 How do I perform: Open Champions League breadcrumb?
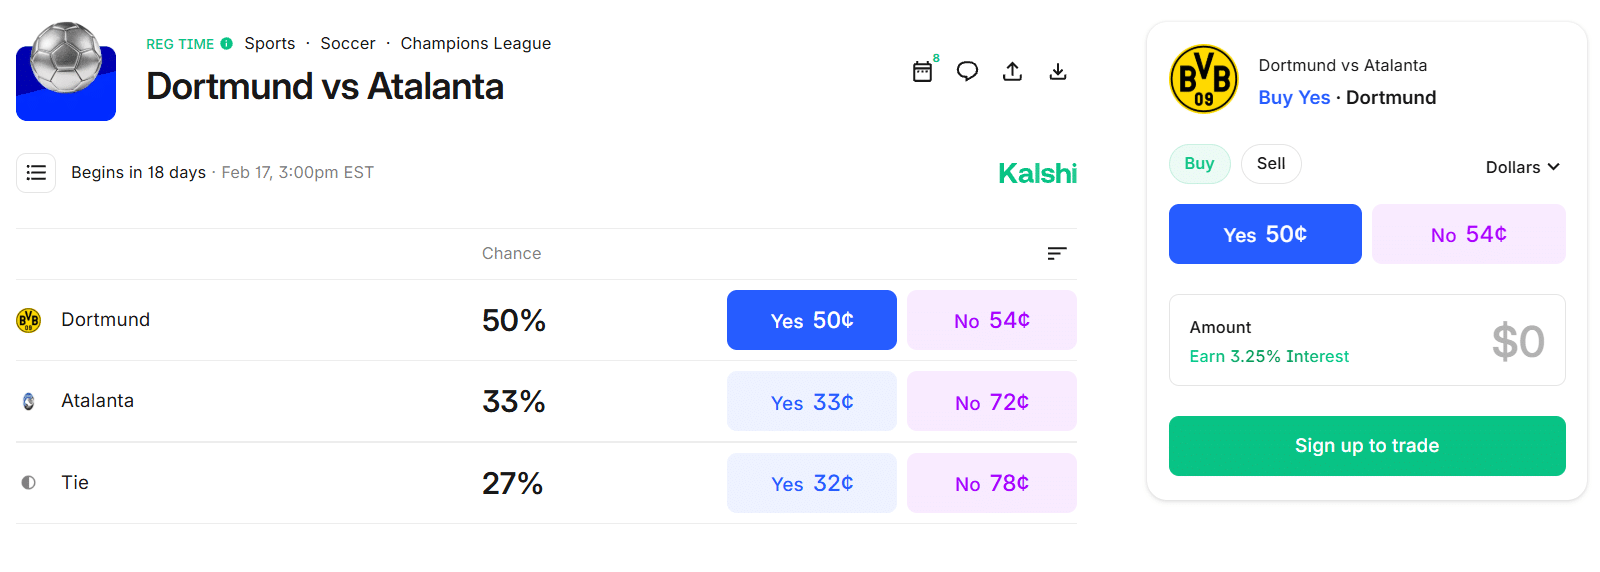476,44
